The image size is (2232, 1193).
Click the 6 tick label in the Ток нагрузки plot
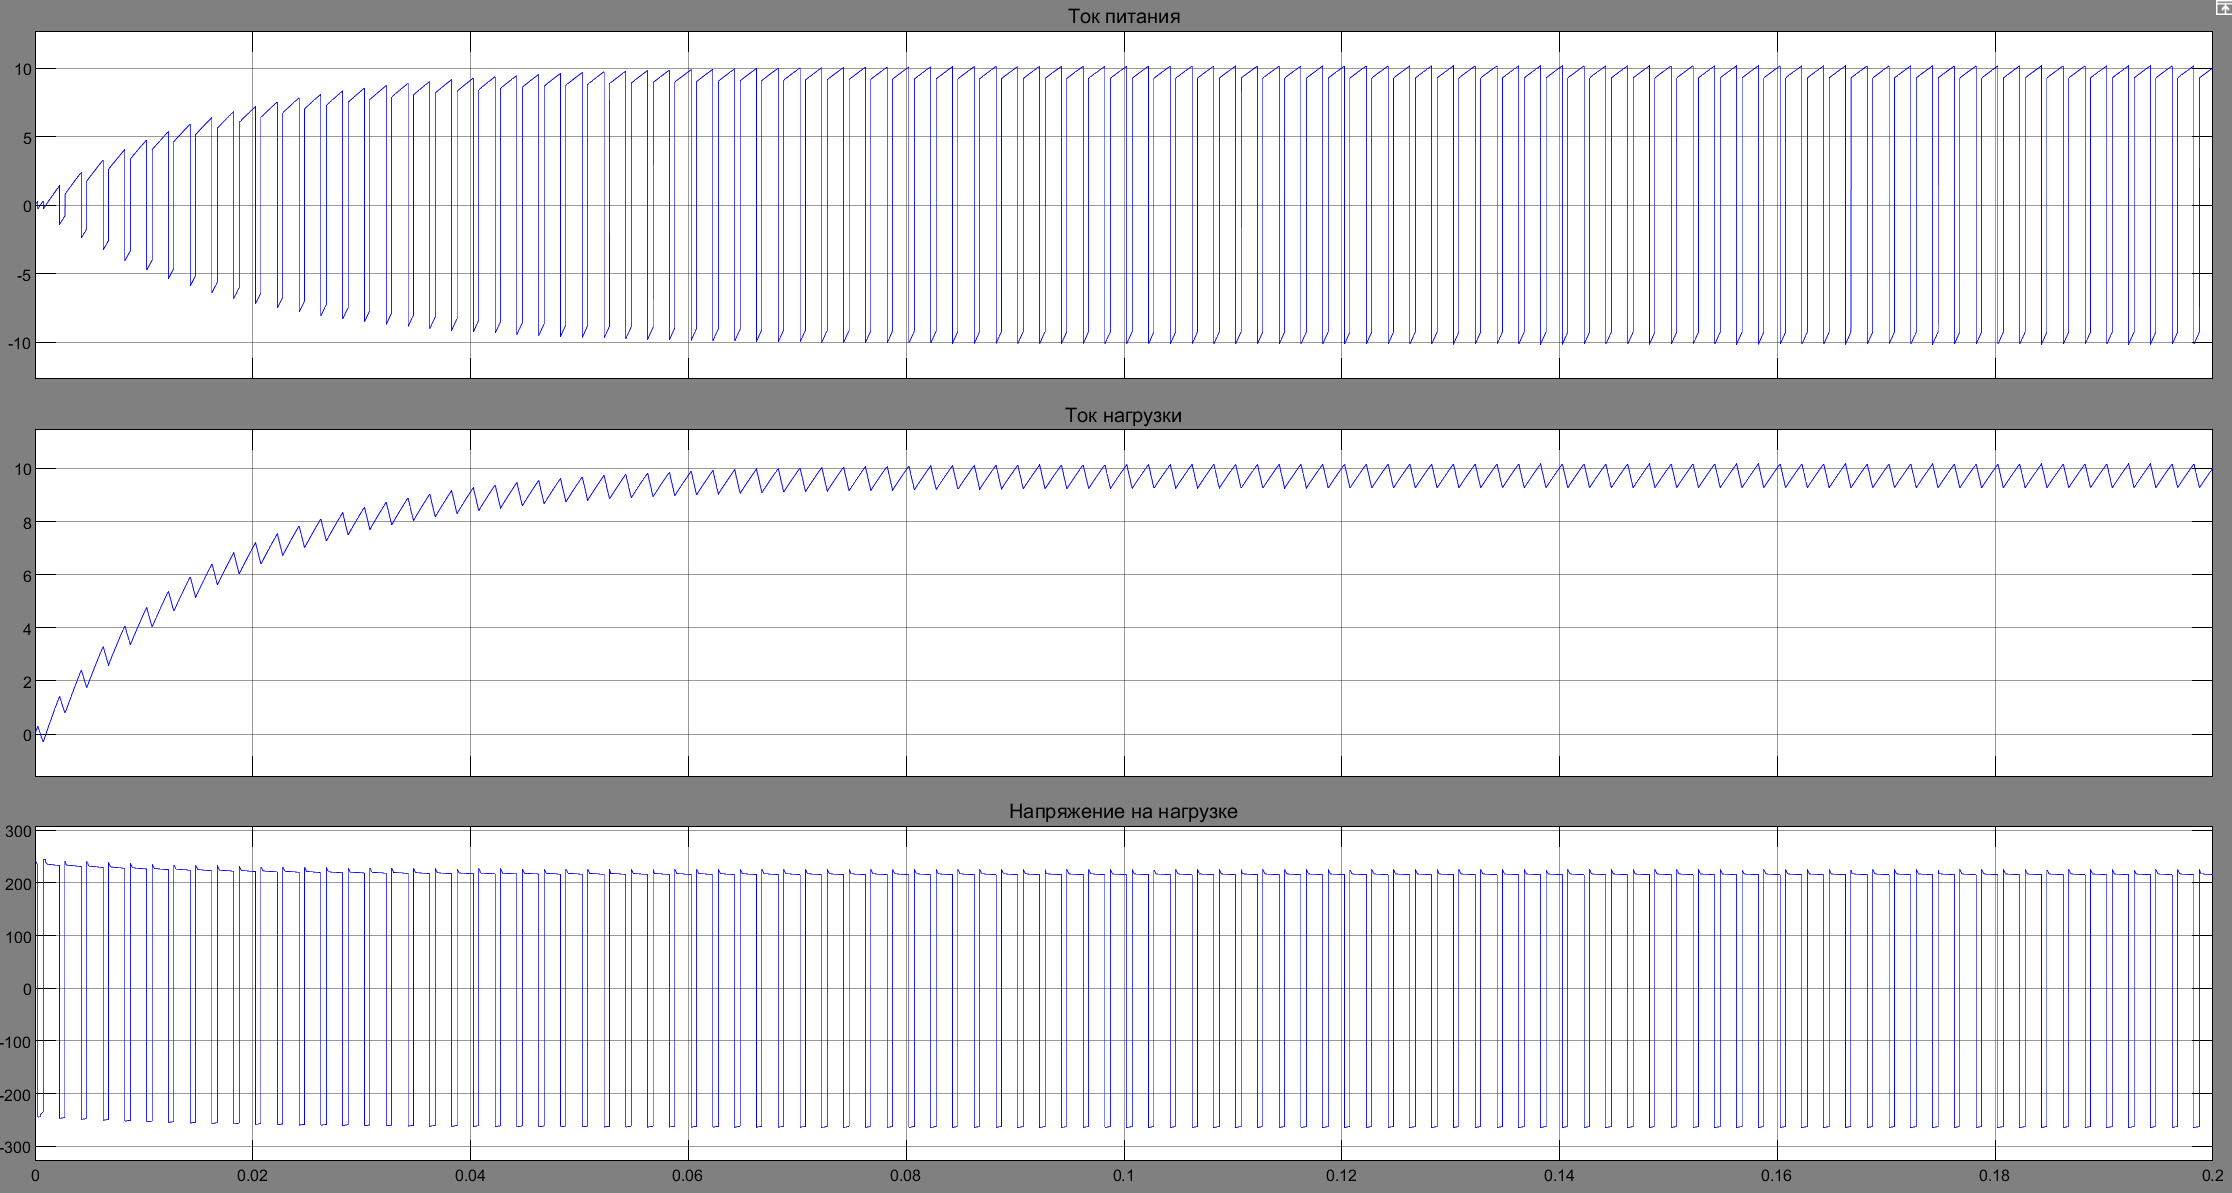27,576
